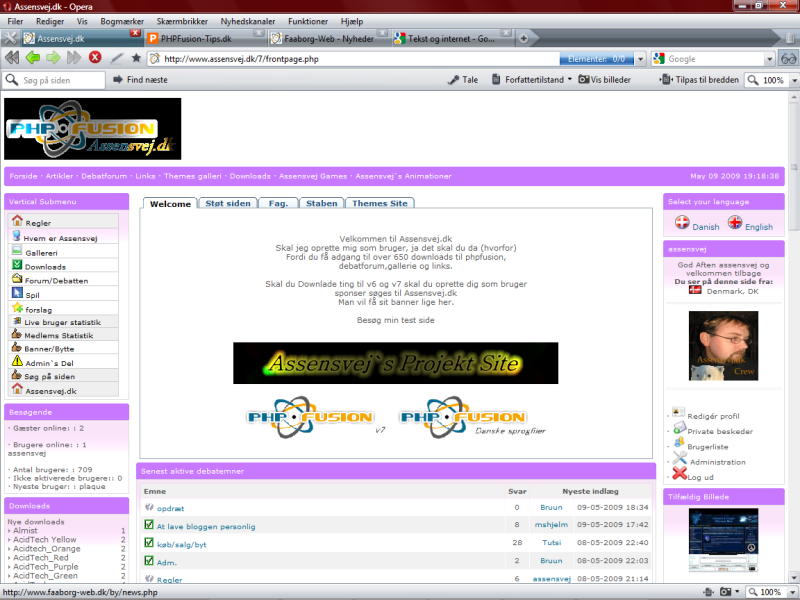Click the fast forward navigation button
This screenshot has height=600, width=800.
[74, 58]
